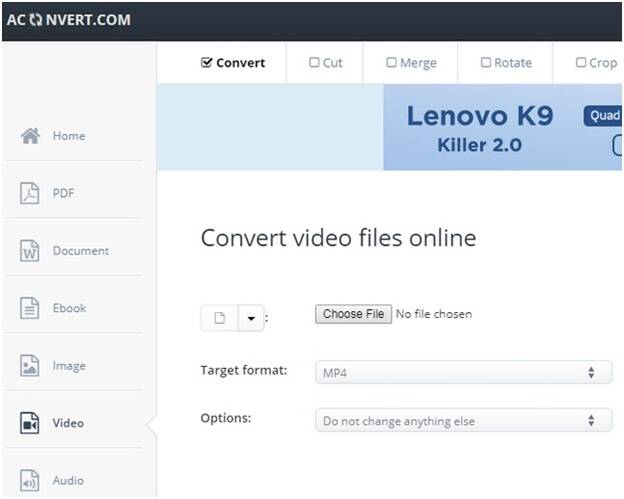The width and height of the screenshot is (624, 499).
Task: Click the Audio speaker icon
Action: click(29, 480)
